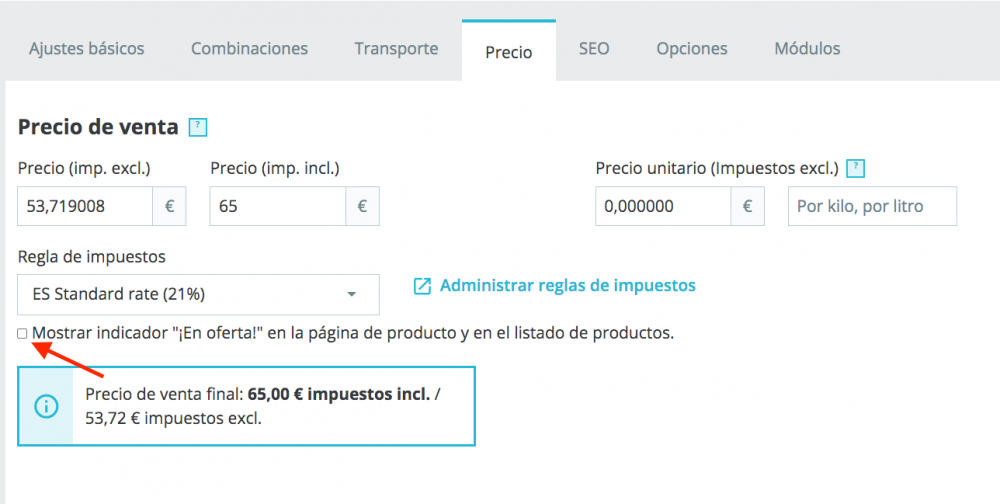Image resolution: width=1000 pixels, height=504 pixels.
Task: Click the Por kilo, por litro field
Action: [x=872, y=207]
